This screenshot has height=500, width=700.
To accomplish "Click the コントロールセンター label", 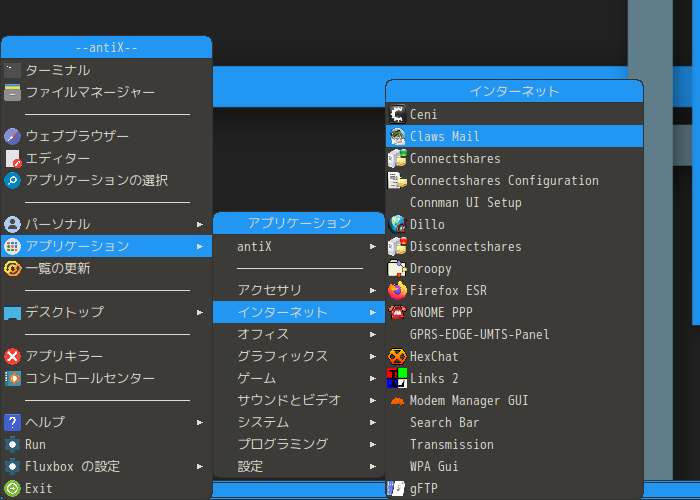I will tap(90, 378).
